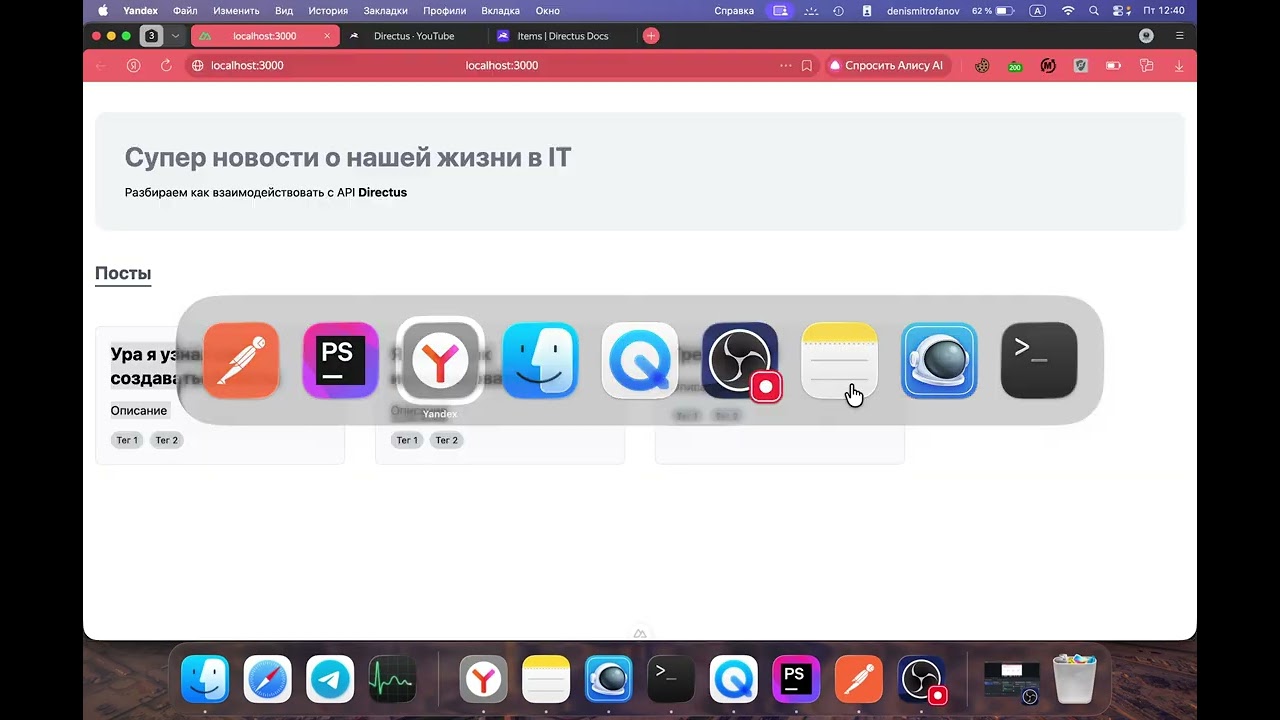Open the Закладки menu
This screenshot has height=720, width=1280.
[385, 11]
